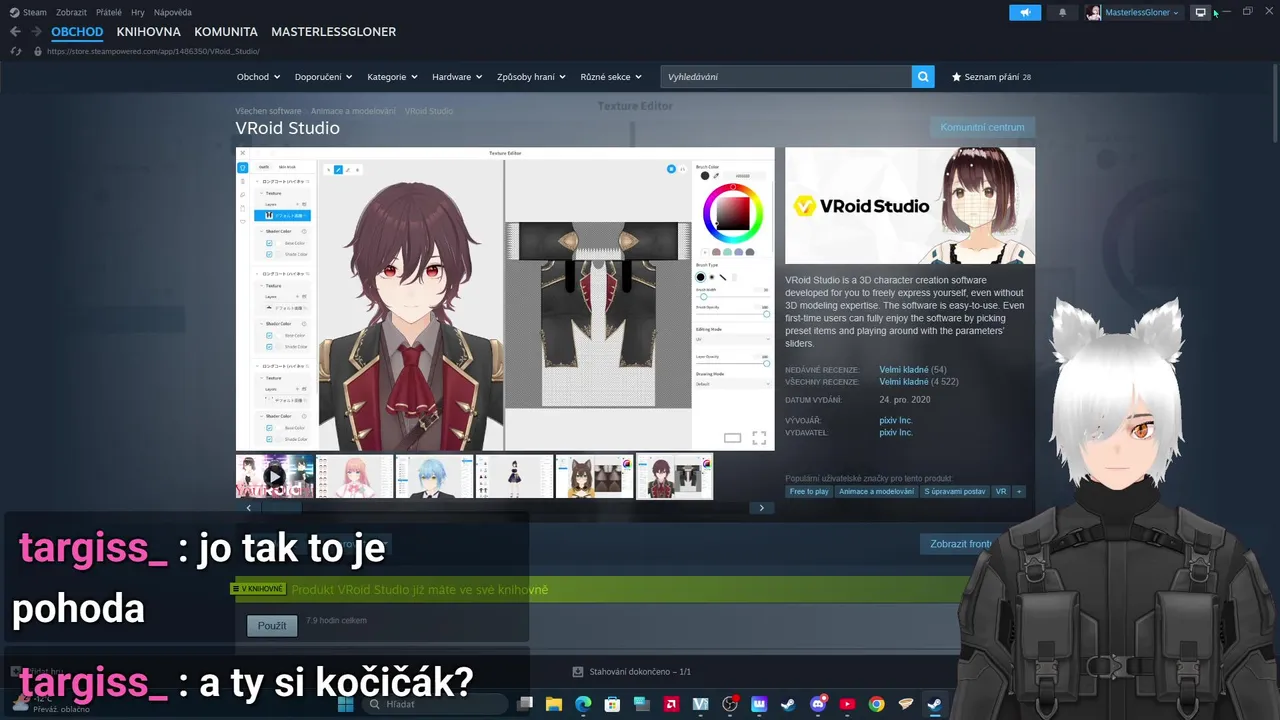The width and height of the screenshot is (1280, 720).
Task: Switch to the KOMUNITA tab
Action: coord(226,32)
